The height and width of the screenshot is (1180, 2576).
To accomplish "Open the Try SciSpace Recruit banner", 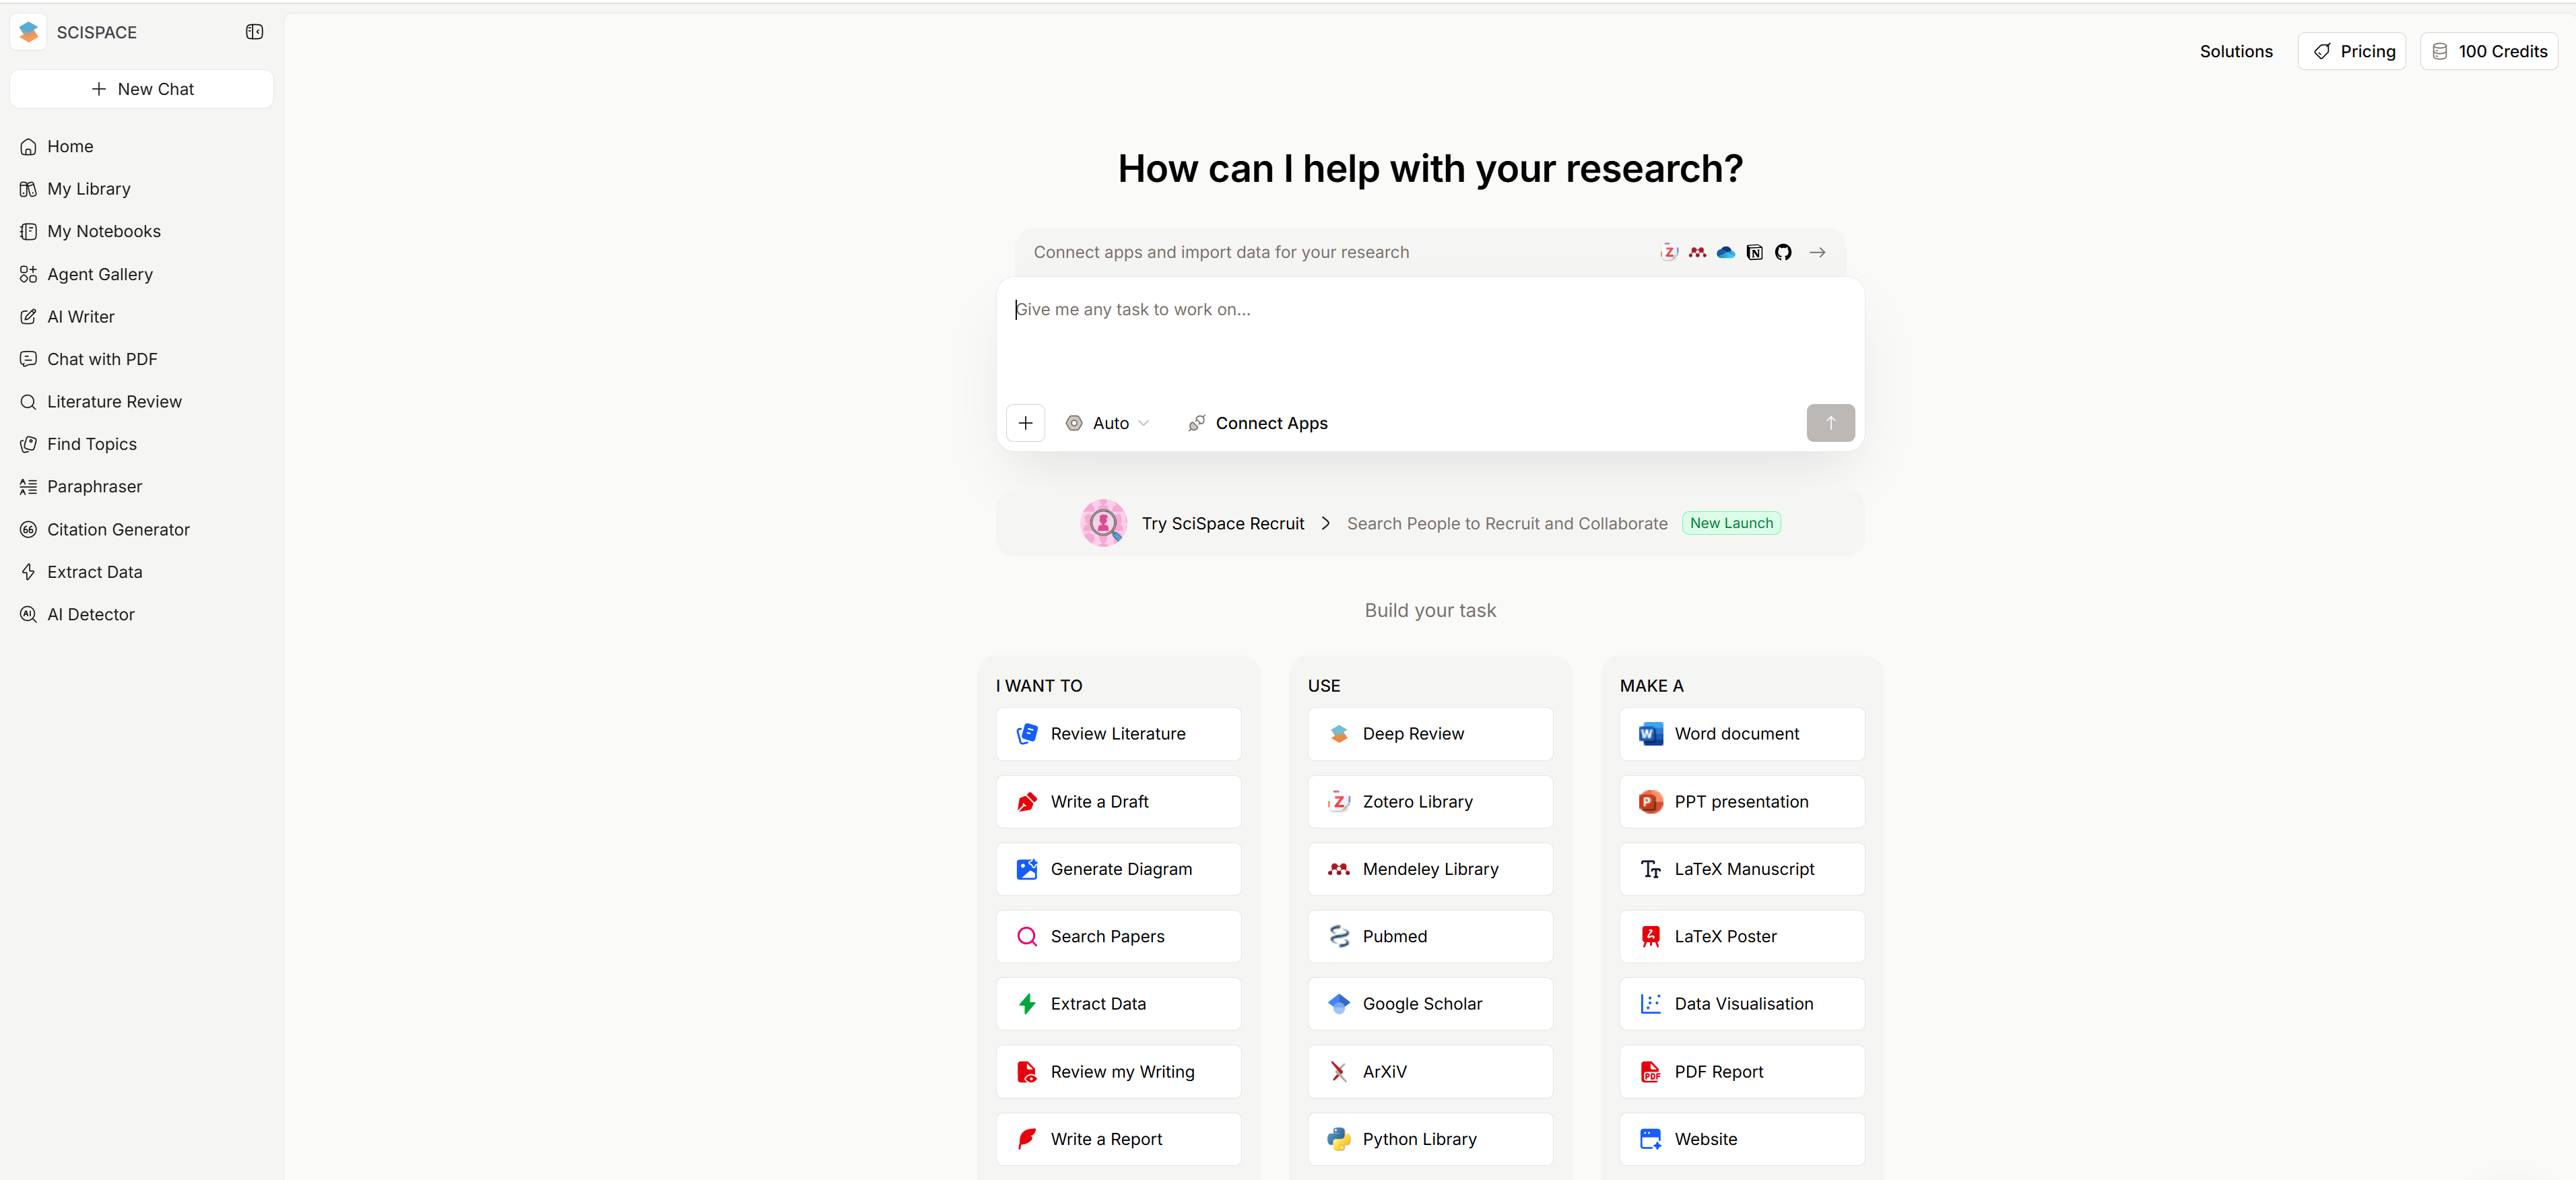I will point(1430,523).
